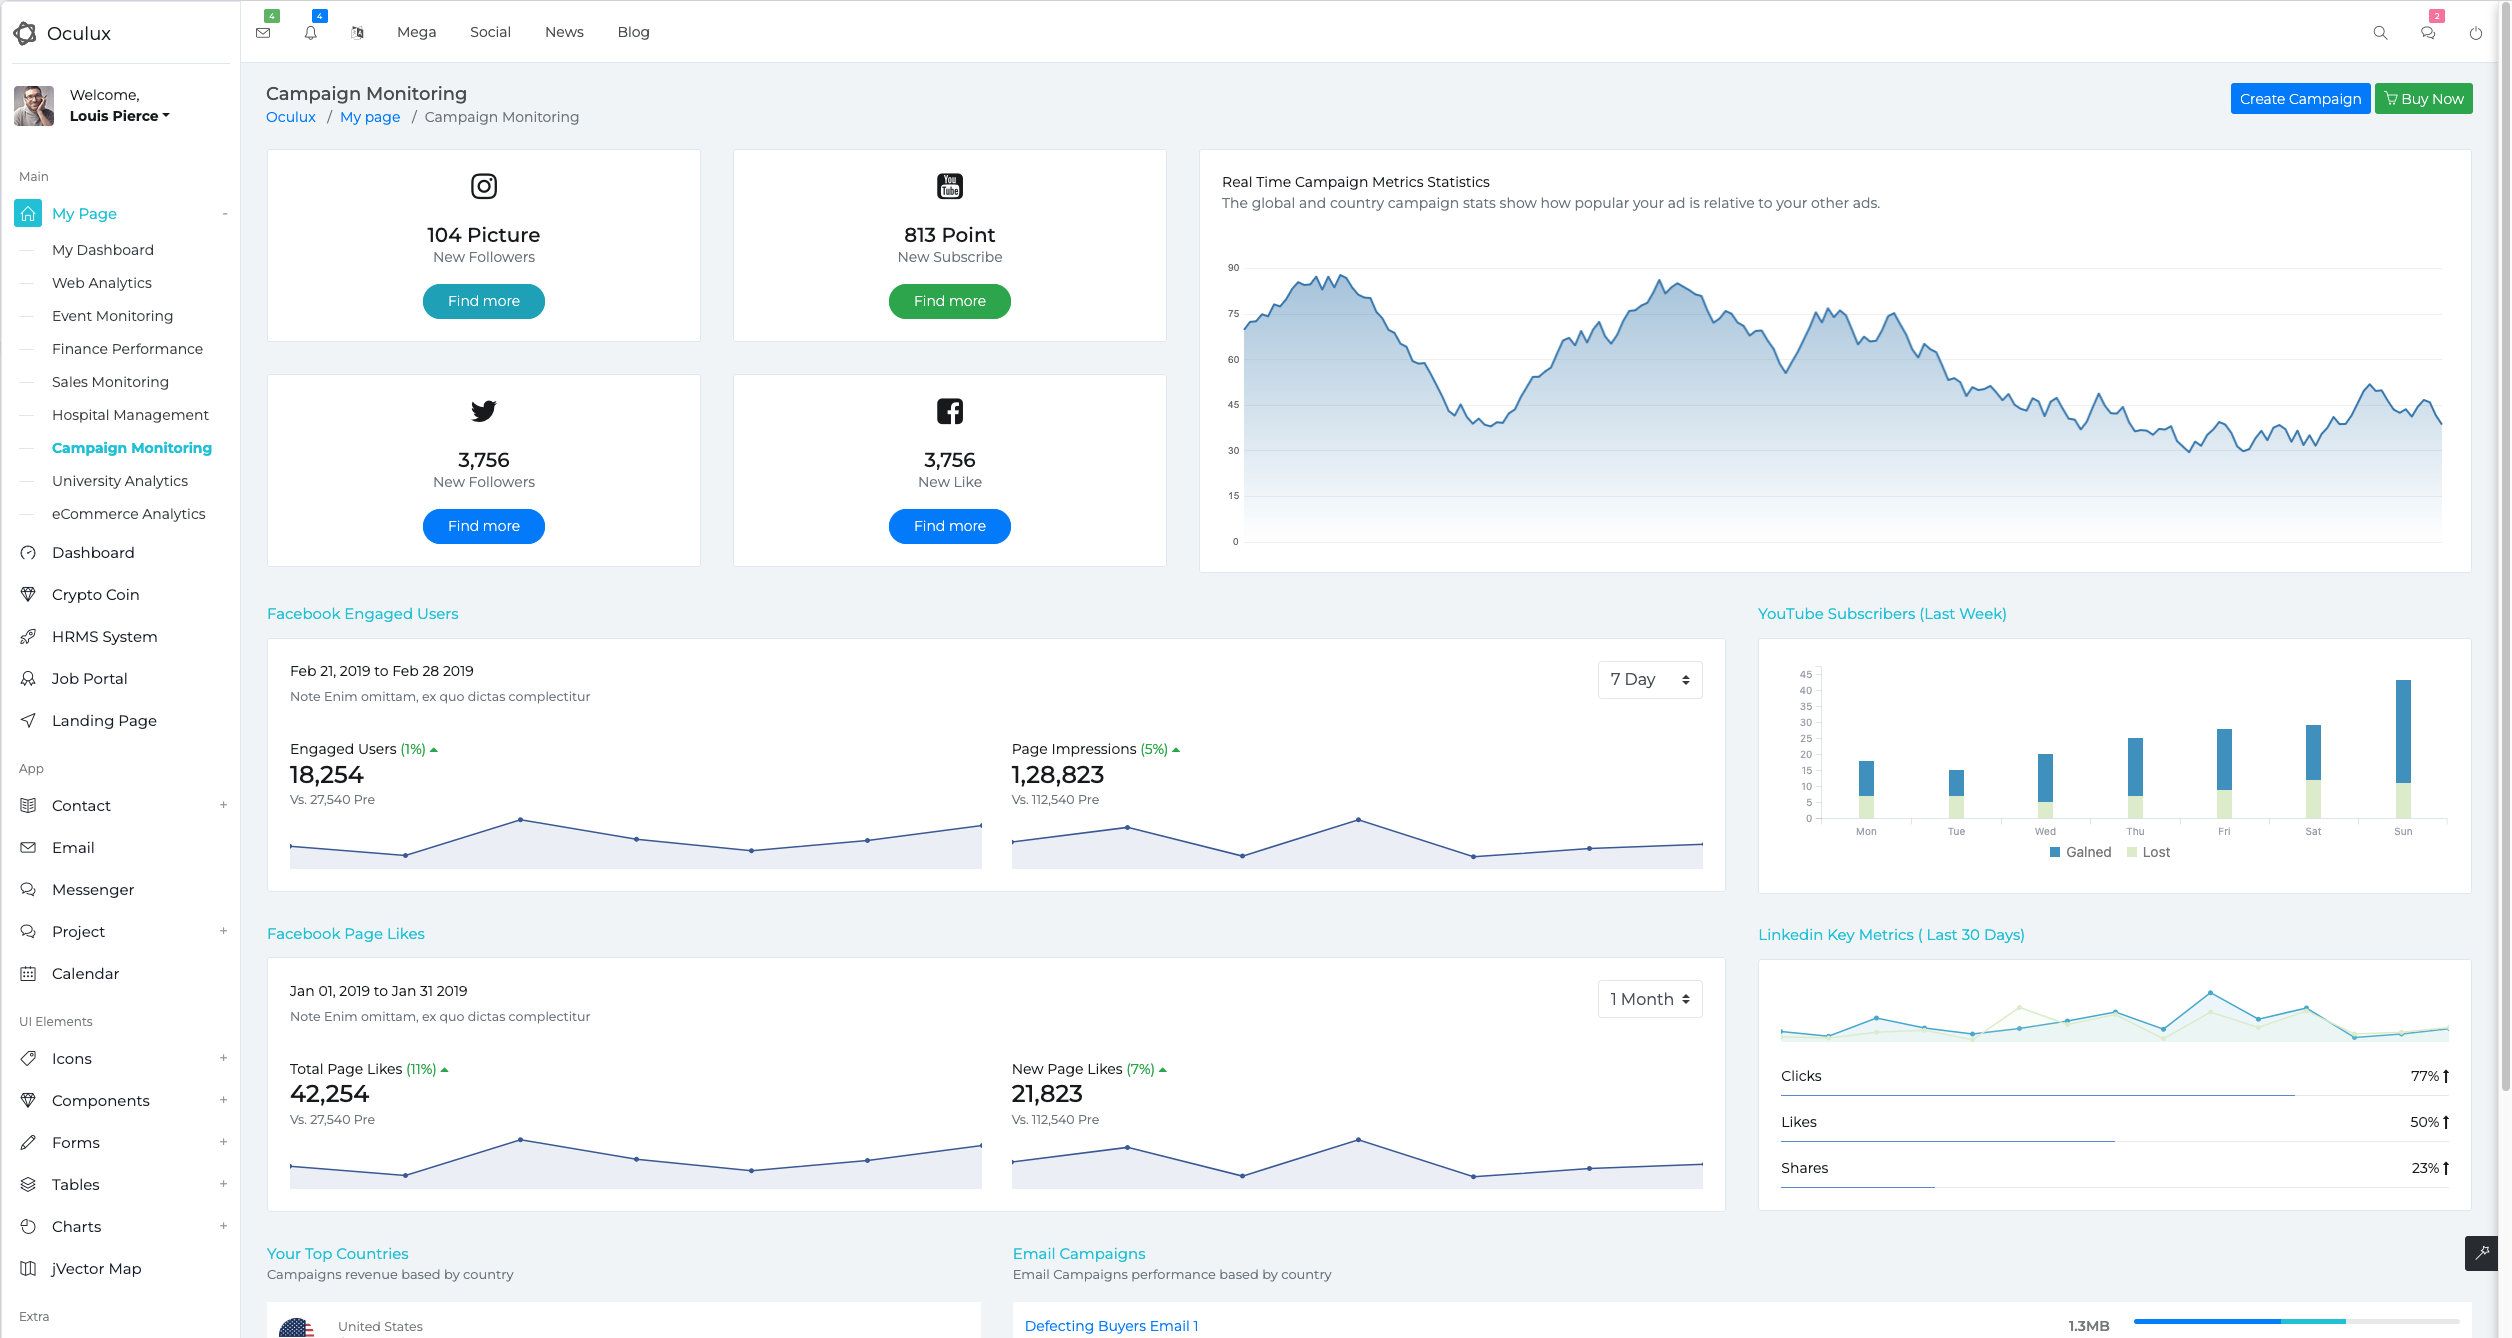Click the Forms pencil icon
This screenshot has height=1338, width=2512.
click(x=28, y=1143)
